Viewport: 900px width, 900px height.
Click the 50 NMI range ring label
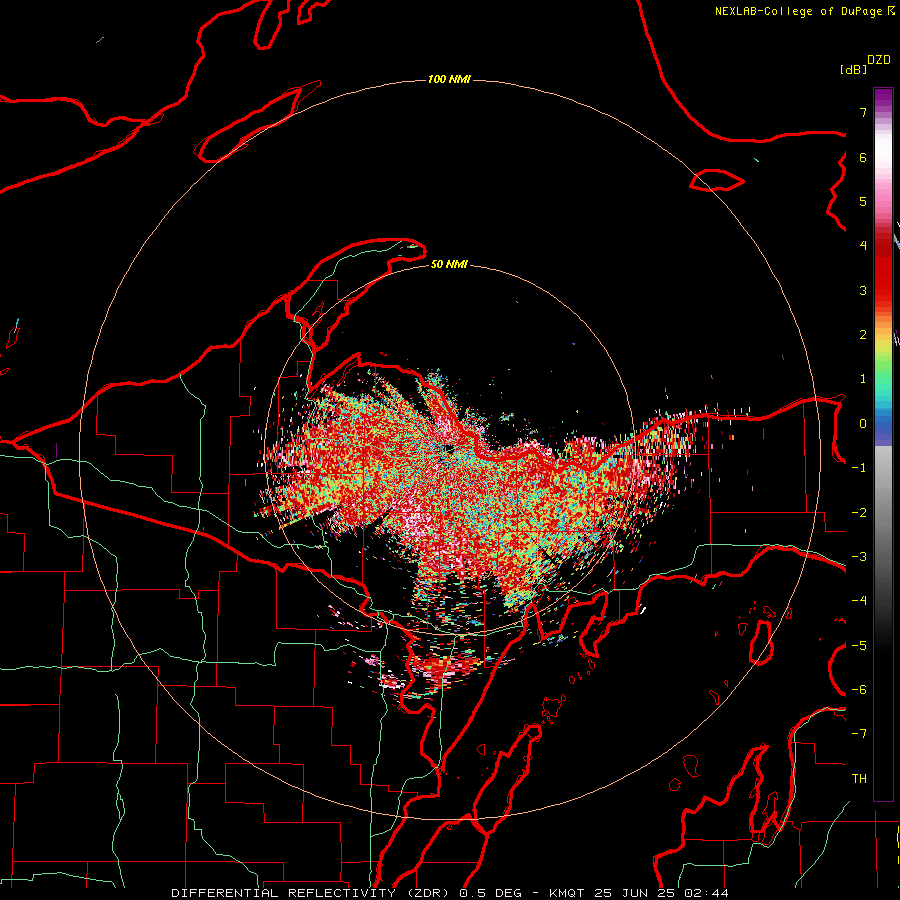tap(449, 264)
